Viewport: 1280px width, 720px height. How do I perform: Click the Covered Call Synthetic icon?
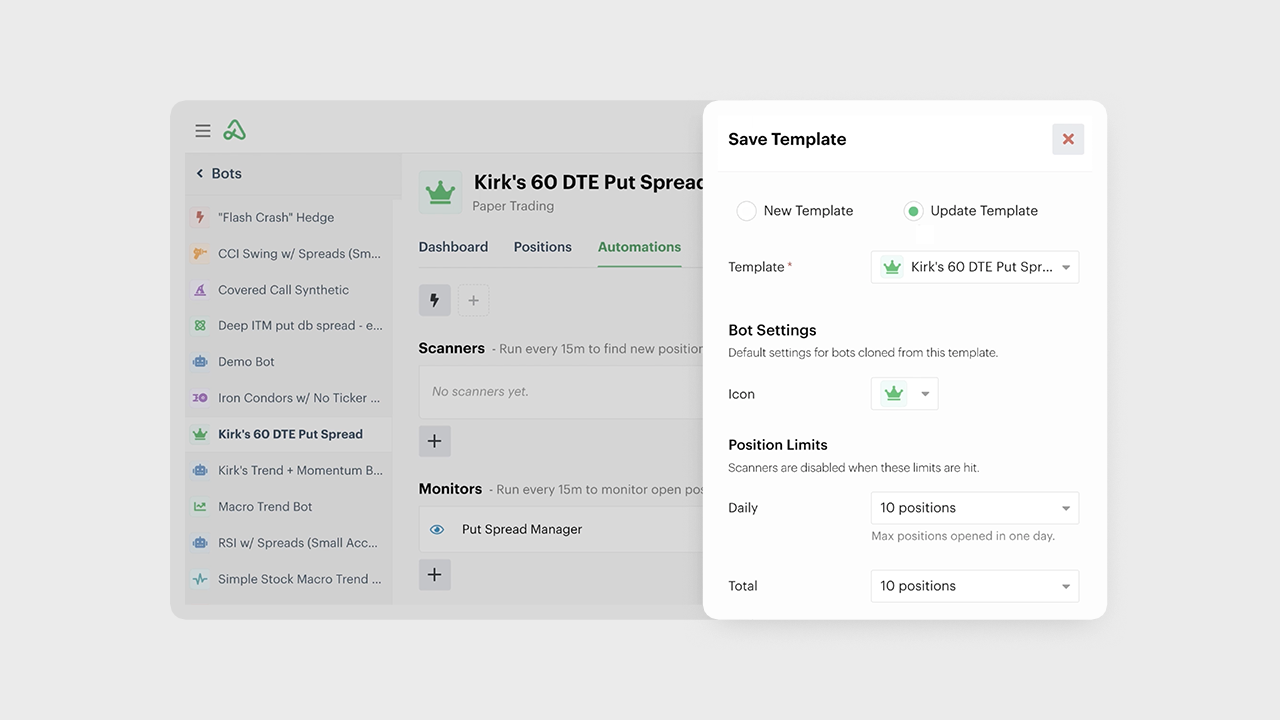(x=200, y=289)
